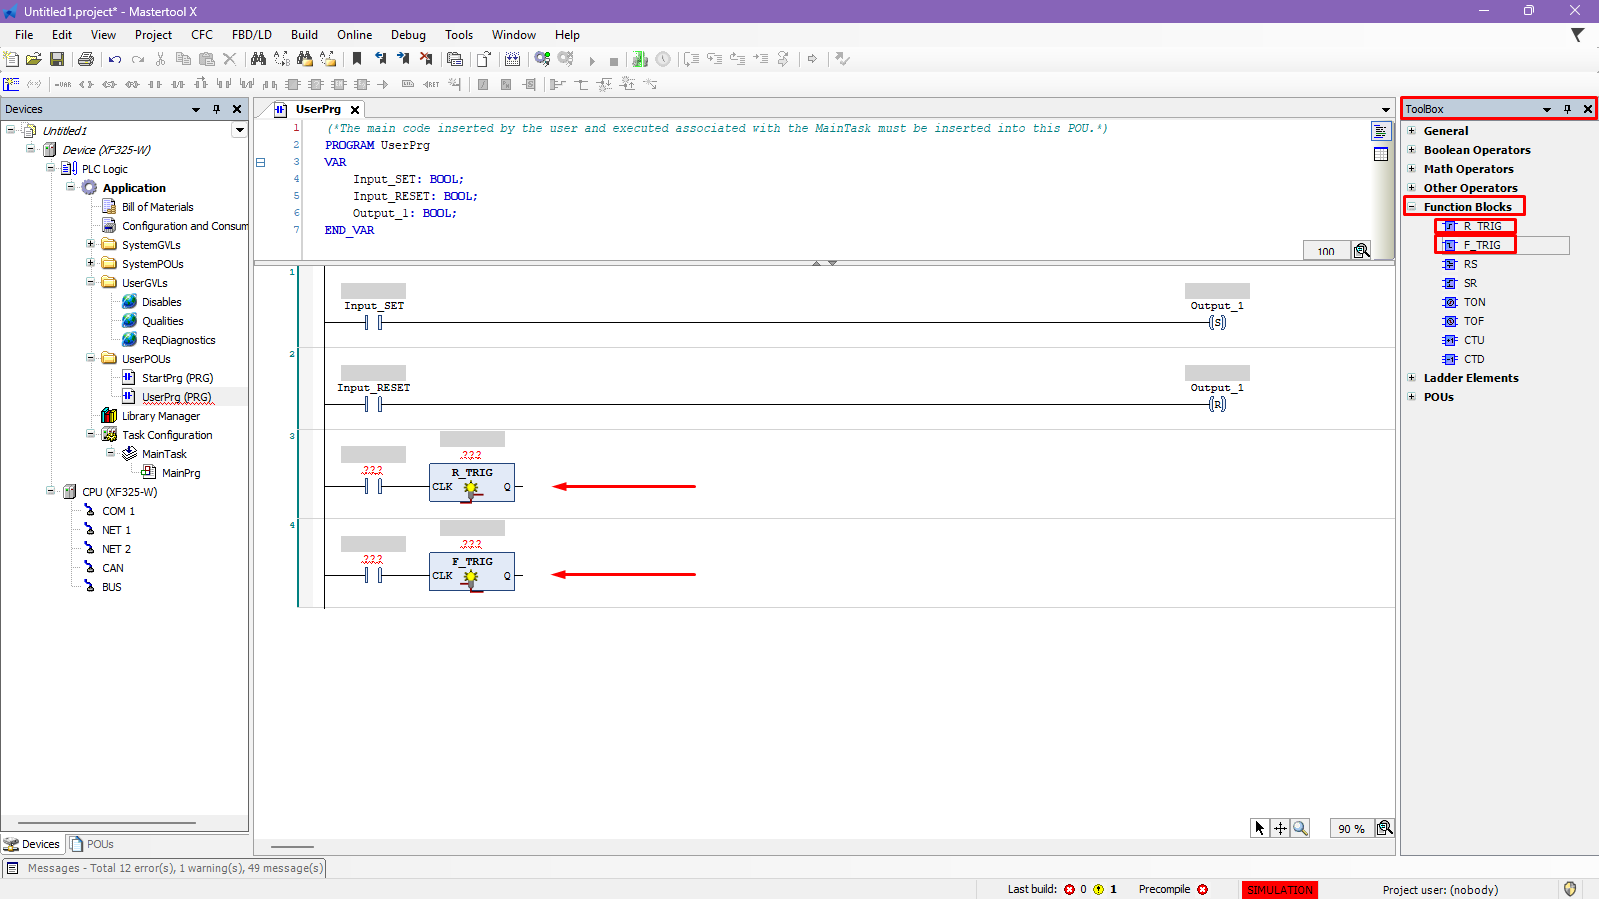Open StartPrg (PRG) in device tree

(177, 378)
